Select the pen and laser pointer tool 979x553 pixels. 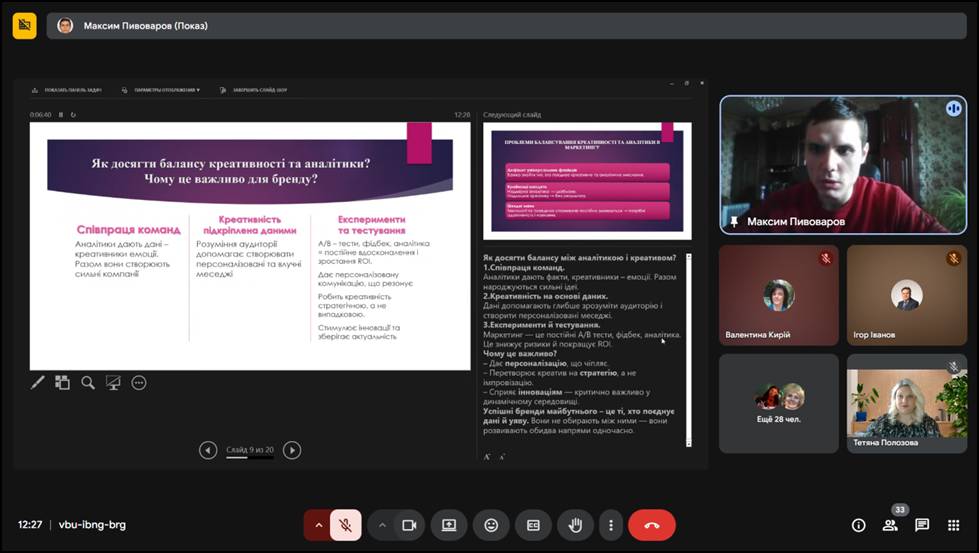pyautogui.click(x=38, y=382)
